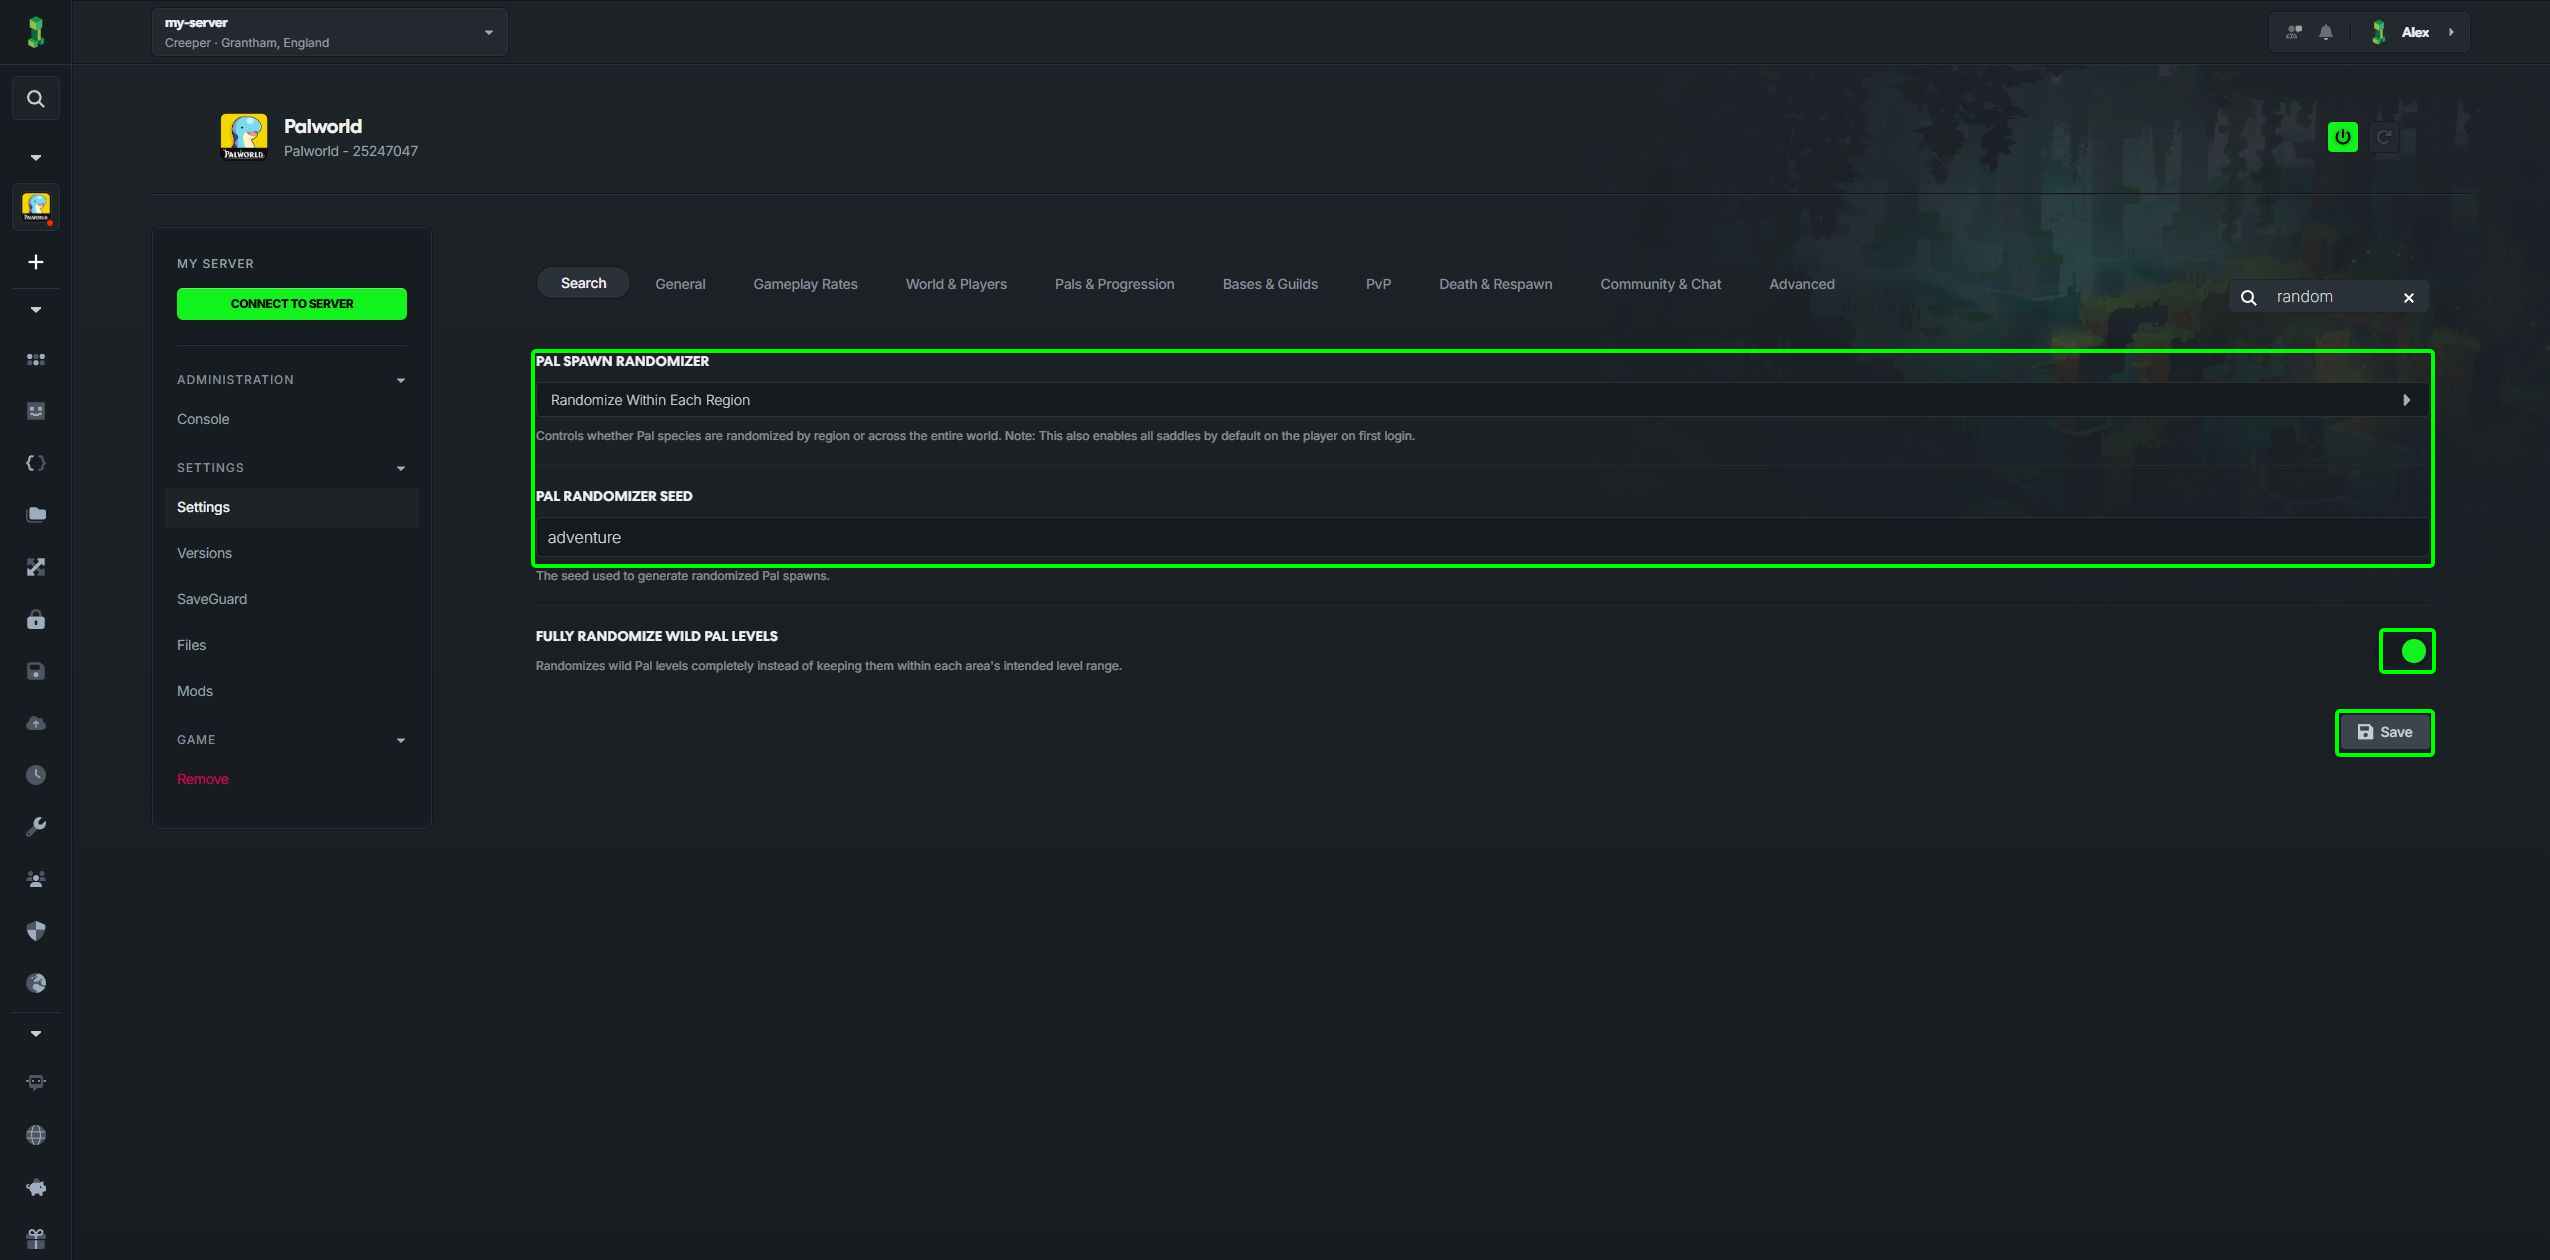Open the Pals & Progression tab
Viewport: 2550px width, 1260px height.
click(1114, 284)
